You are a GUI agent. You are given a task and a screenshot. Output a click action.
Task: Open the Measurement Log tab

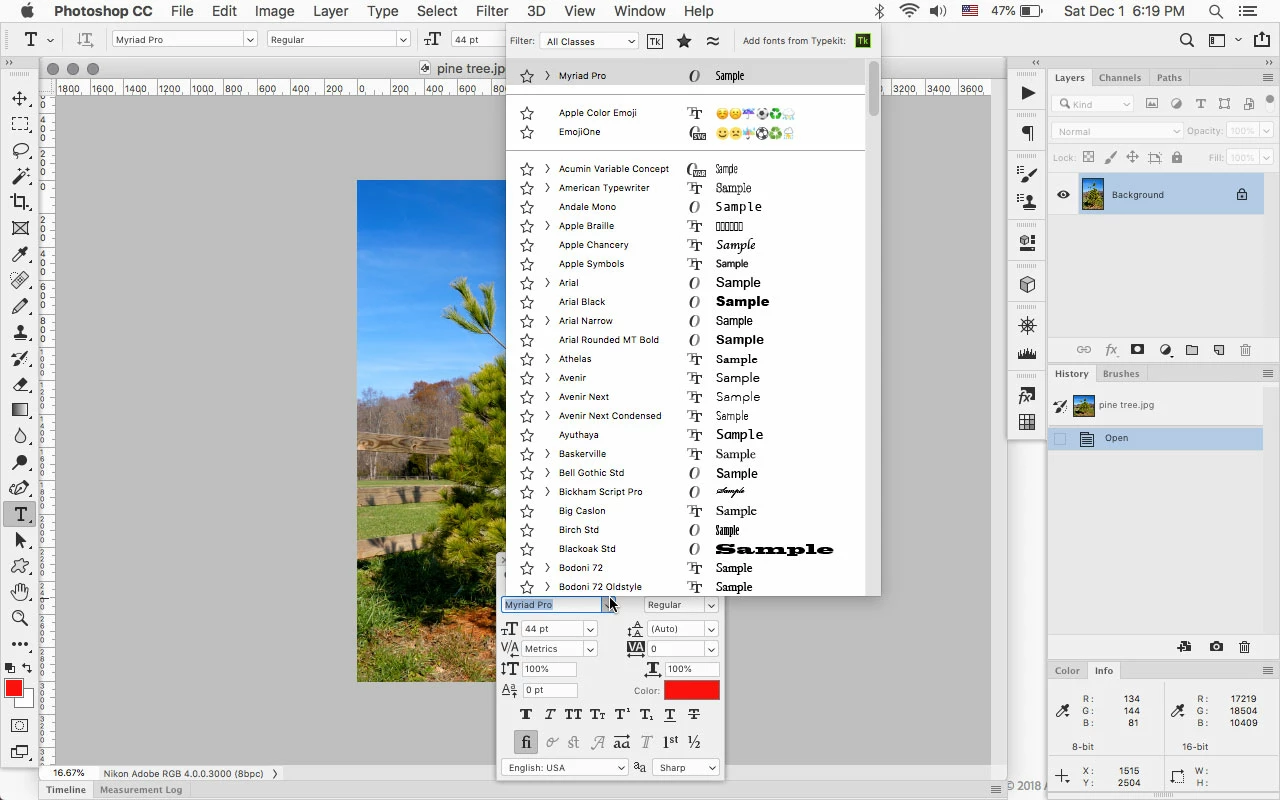coord(140,790)
